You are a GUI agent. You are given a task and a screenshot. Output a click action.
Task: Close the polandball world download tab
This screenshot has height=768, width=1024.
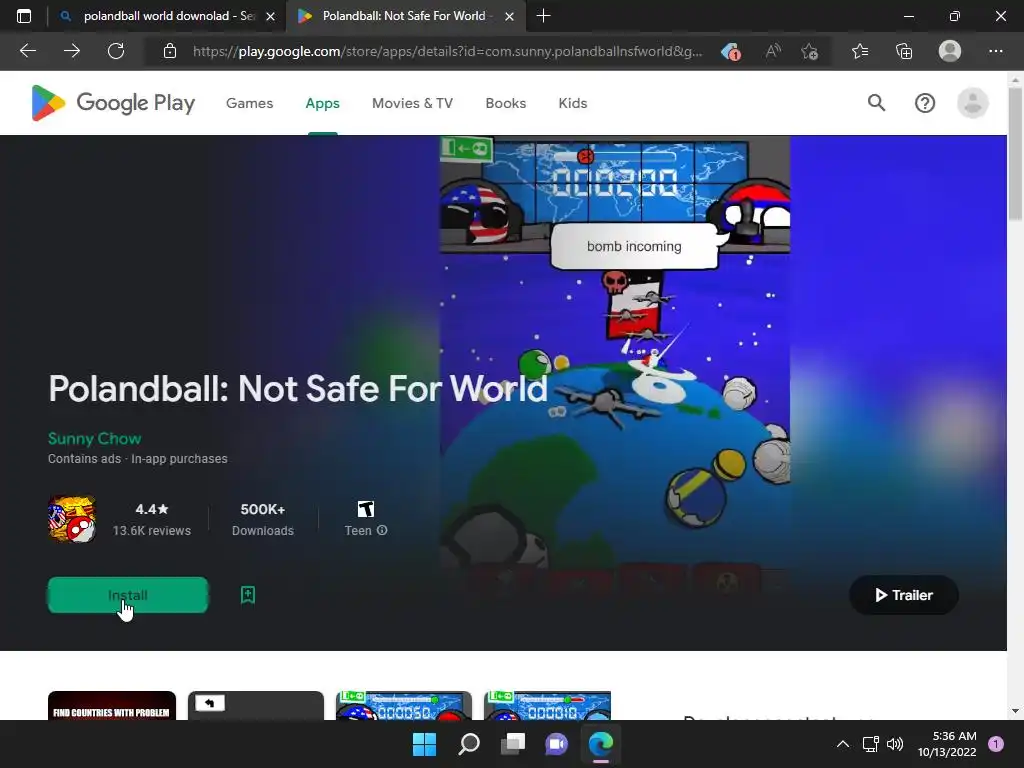(270, 16)
